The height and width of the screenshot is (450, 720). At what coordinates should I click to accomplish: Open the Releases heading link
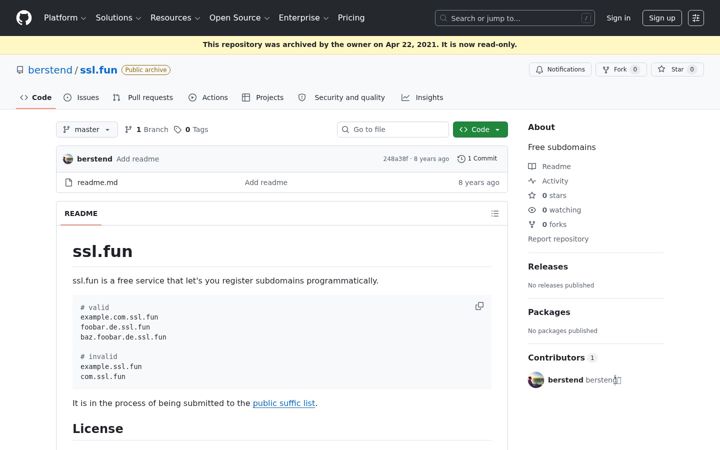tap(548, 267)
